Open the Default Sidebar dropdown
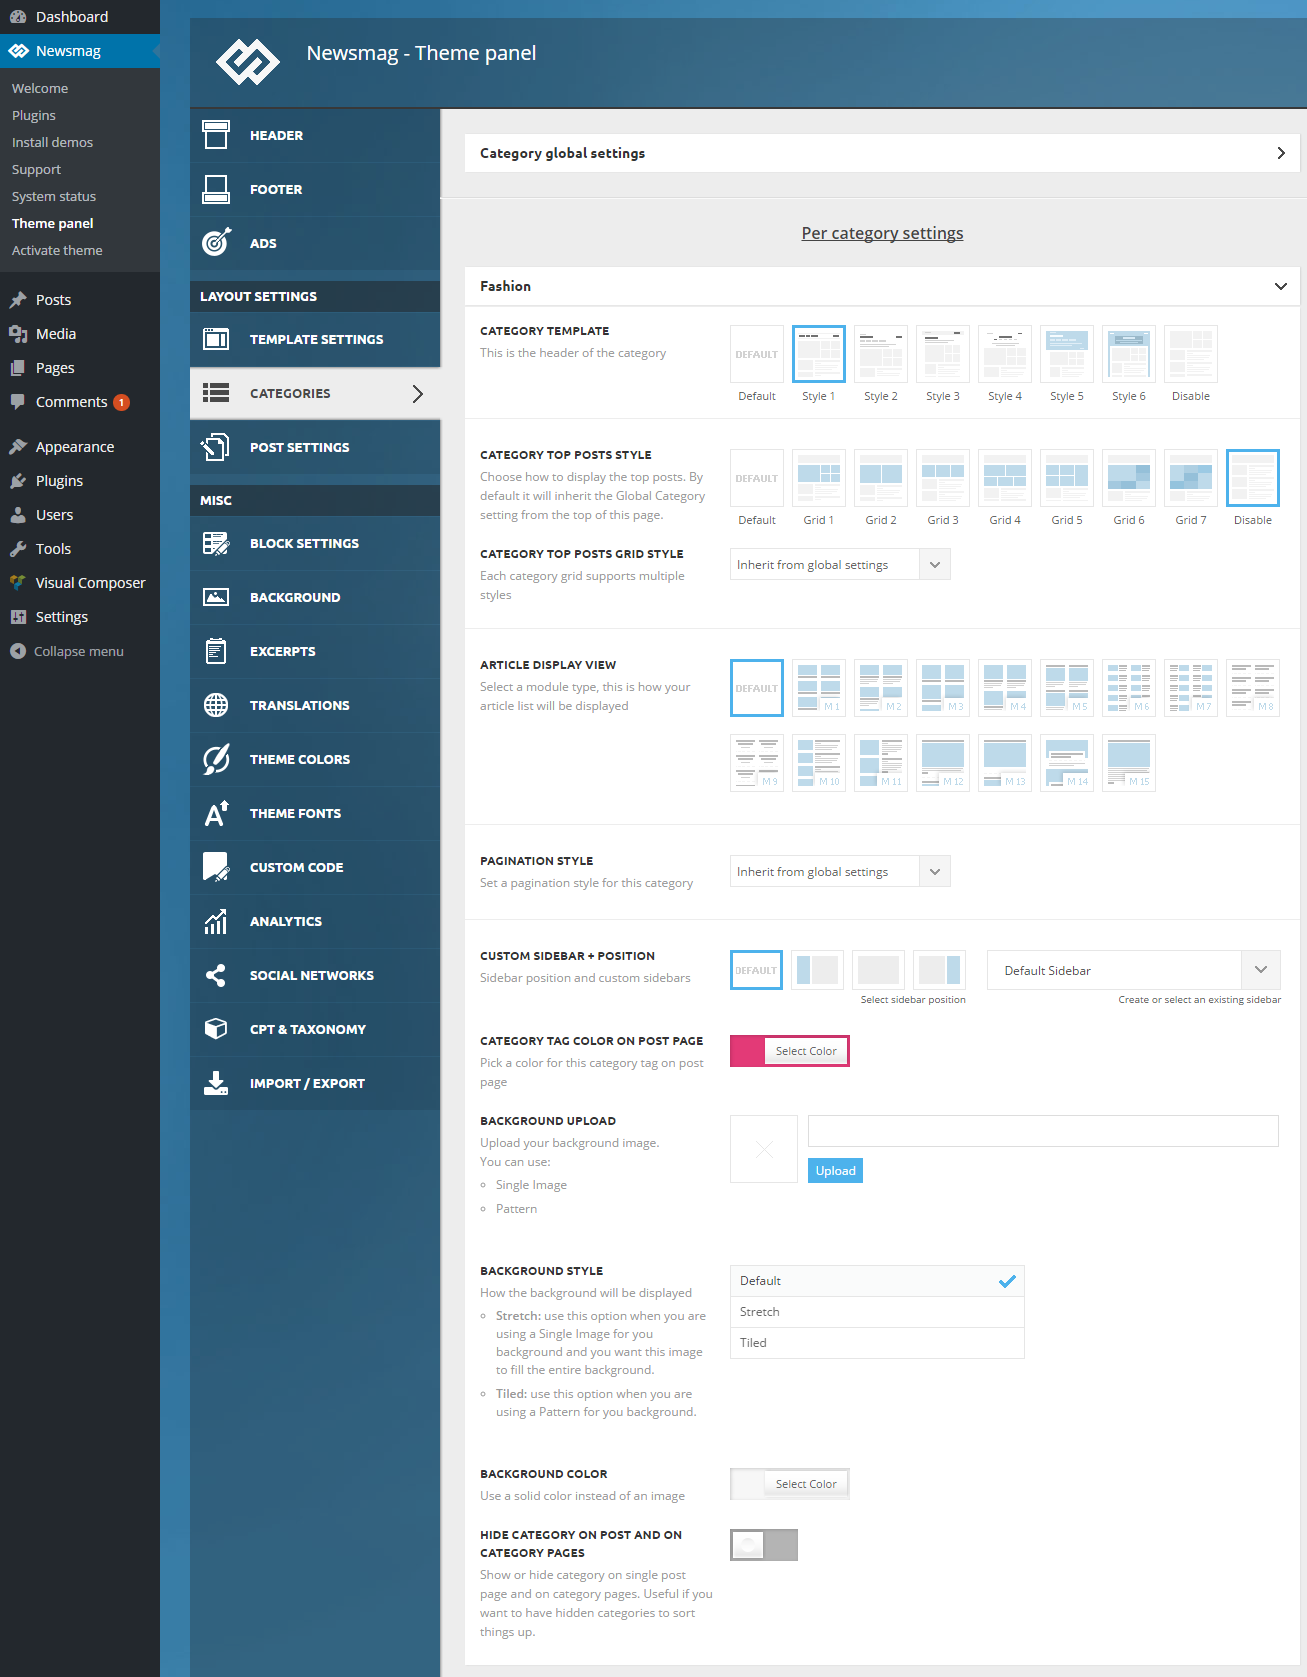Image resolution: width=1307 pixels, height=1677 pixels. point(1133,970)
